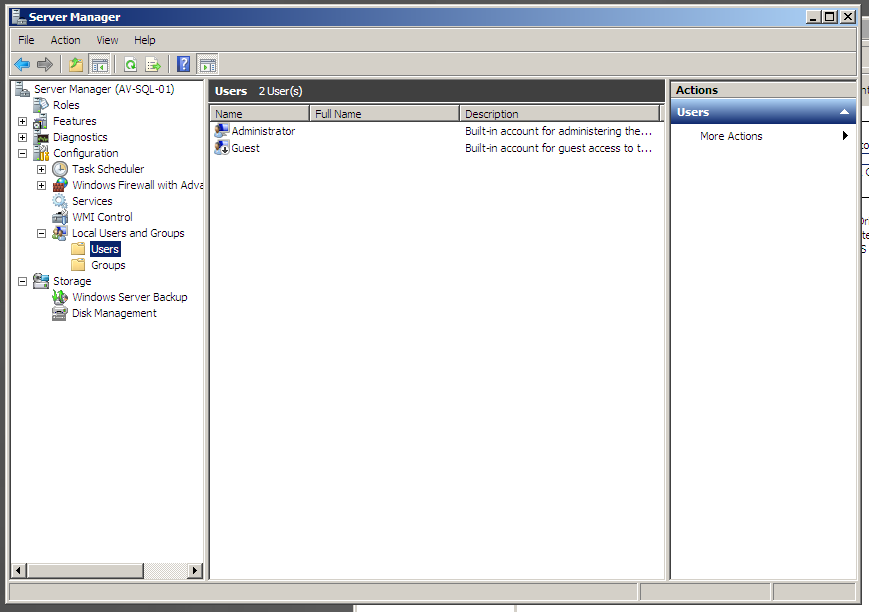Select the Server Manager (AV-SQL-01) root node
Viewport: 869px width, 612px height.
pos(104,89)
